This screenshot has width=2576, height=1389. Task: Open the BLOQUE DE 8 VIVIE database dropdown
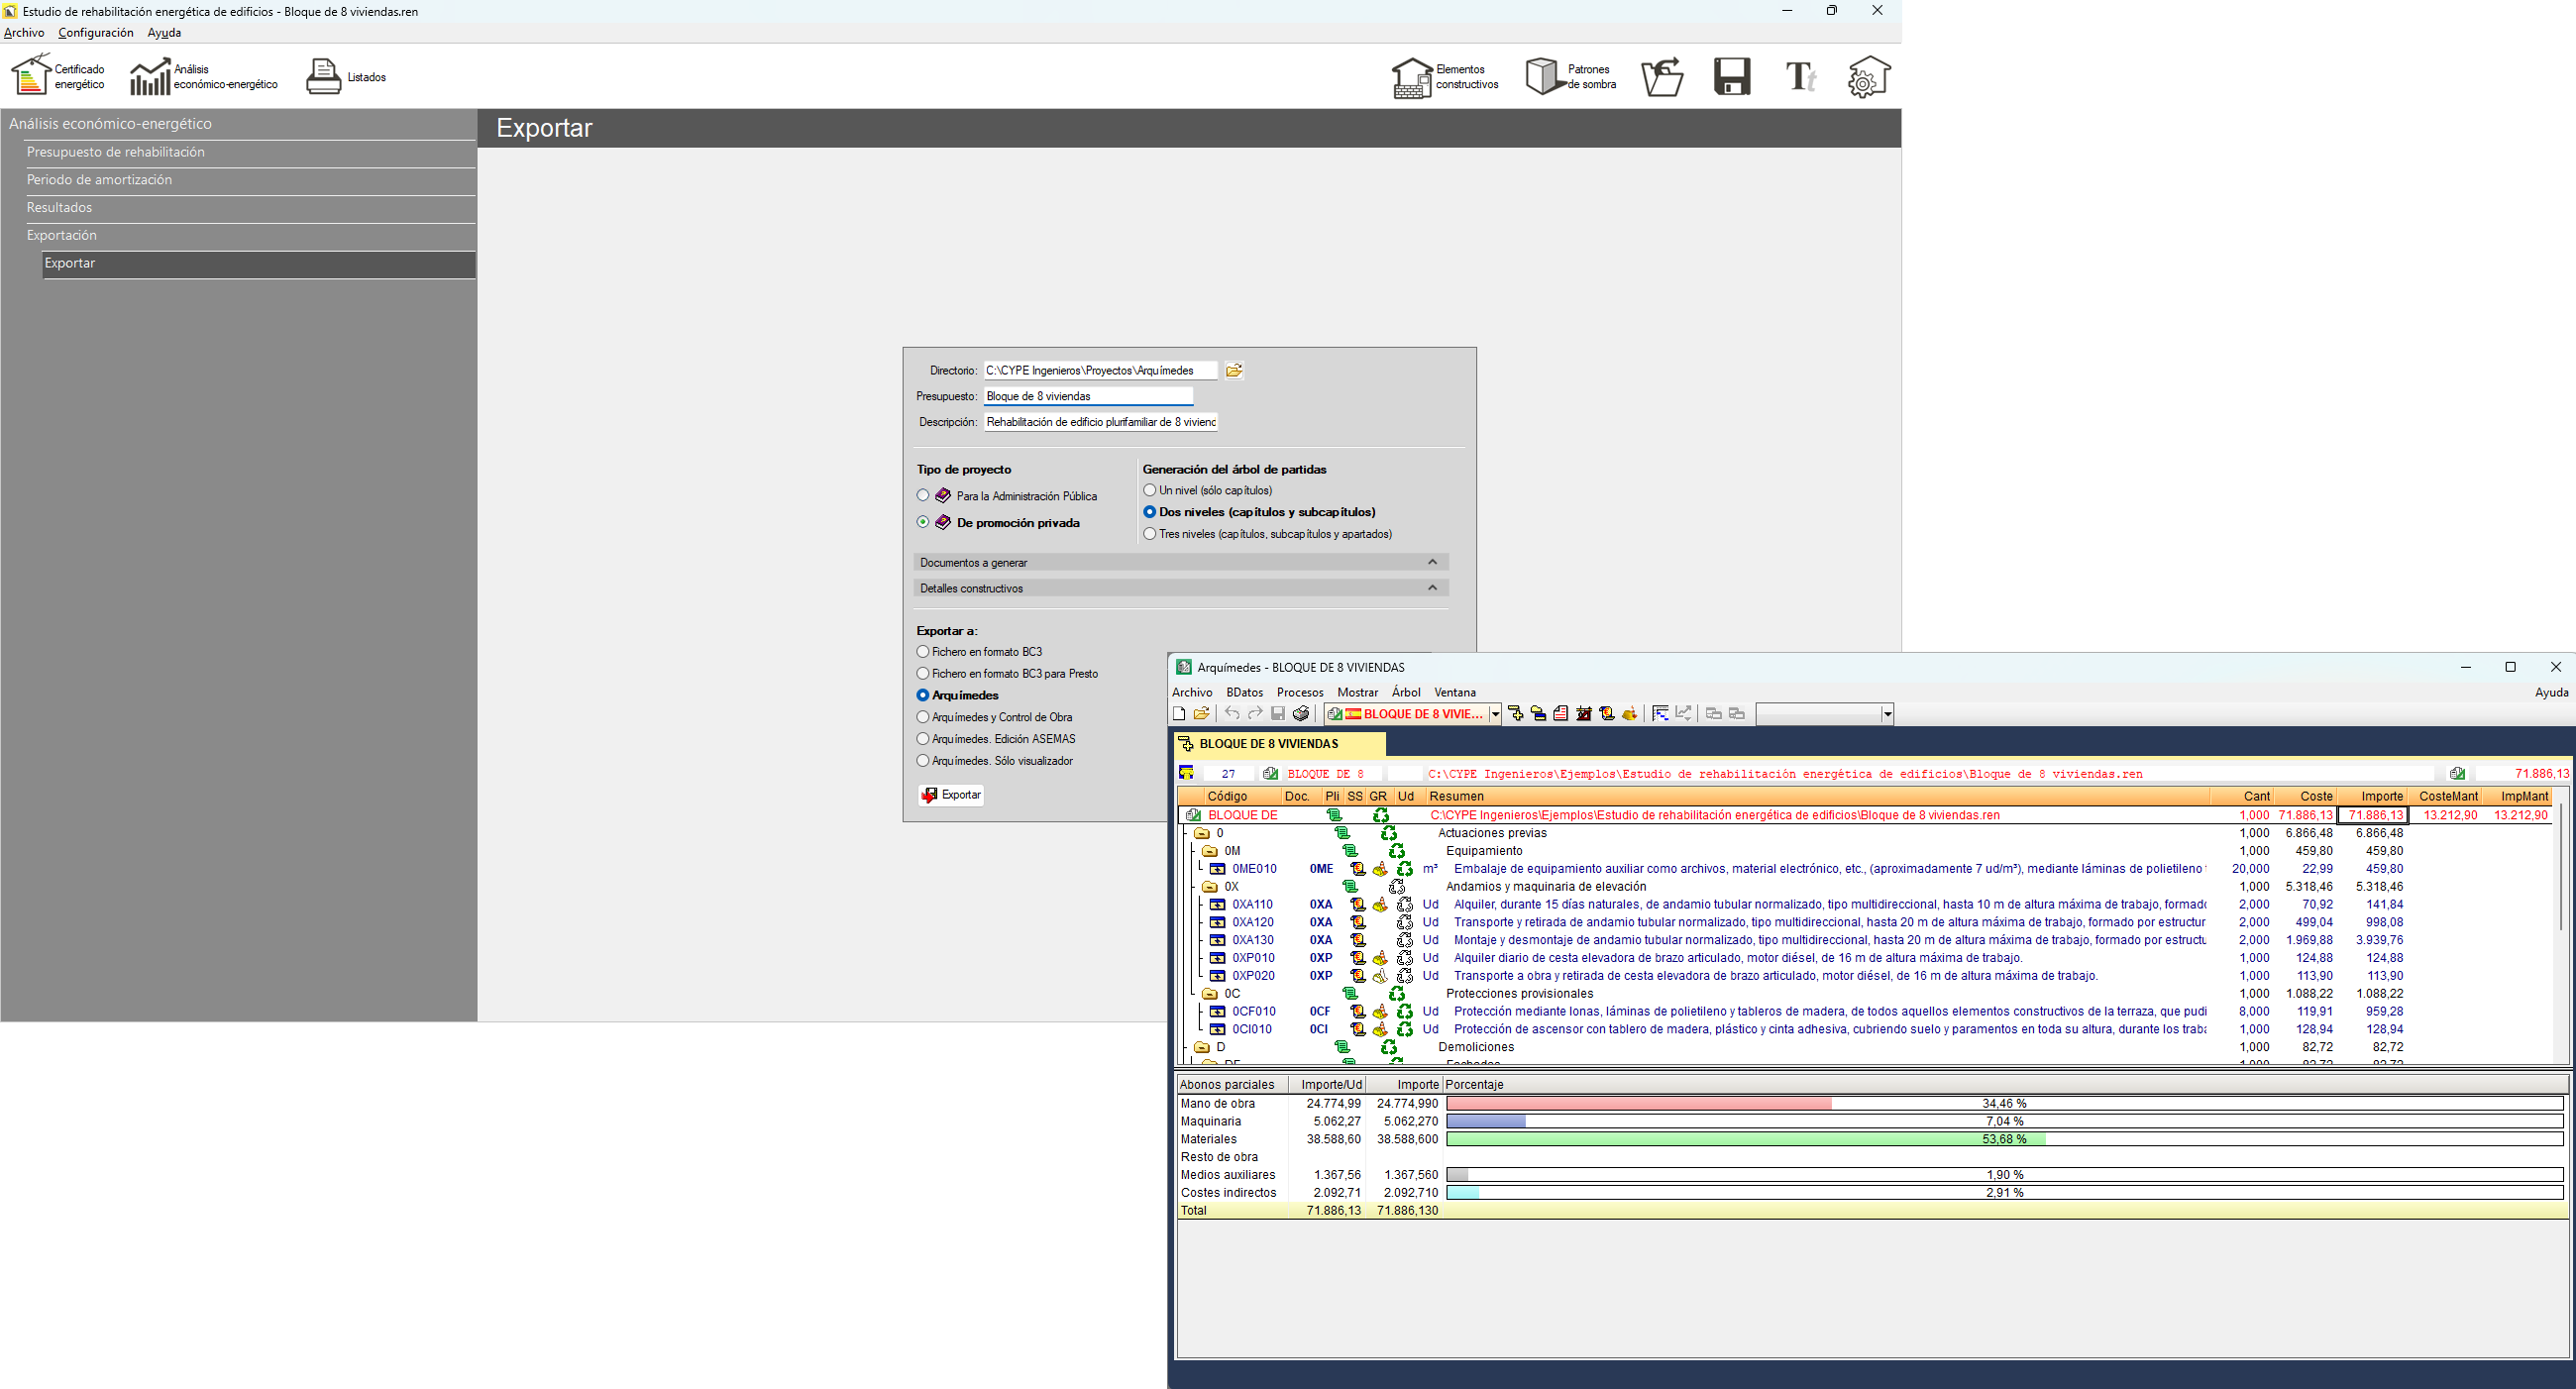pyautogui.click(x=1495, y=714)
